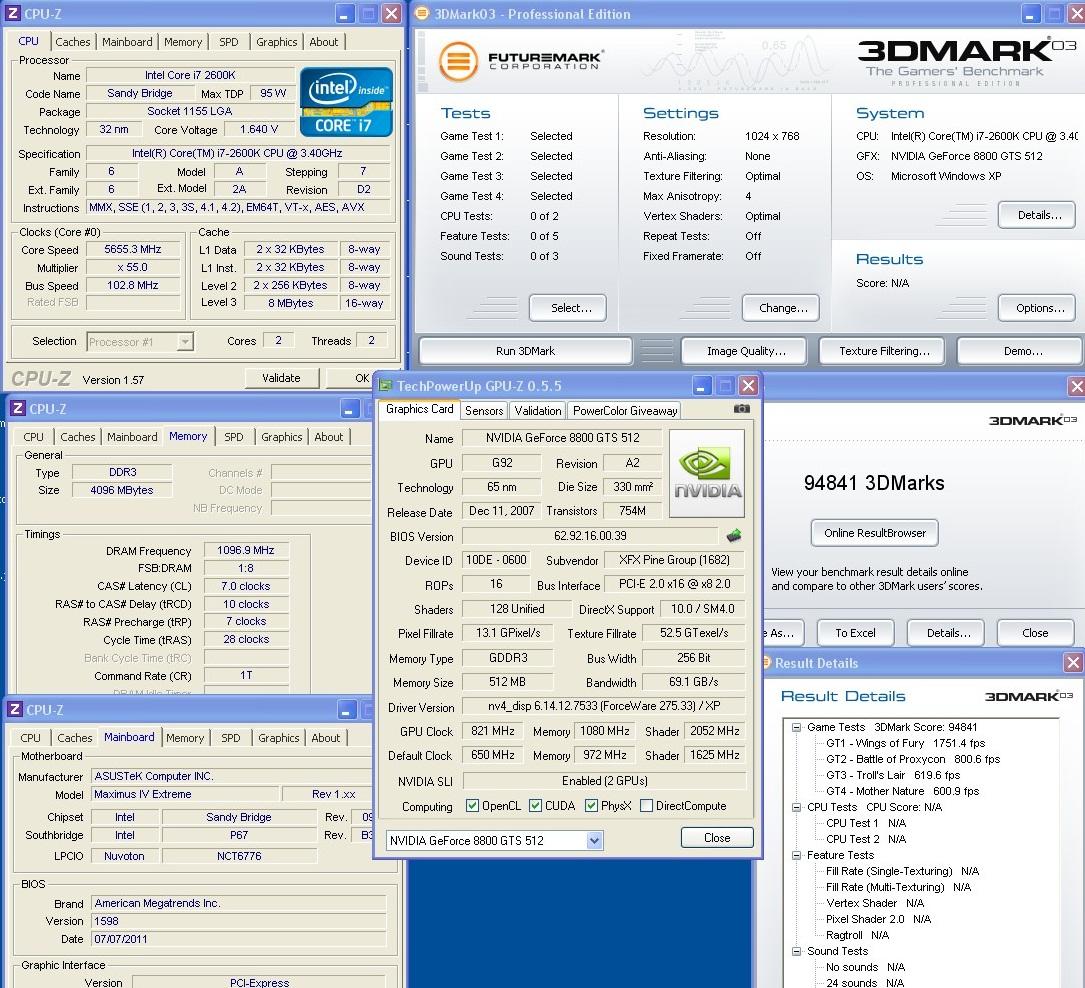
Task: Click the Result Details window title icon
Action: [x=767, y=662]
